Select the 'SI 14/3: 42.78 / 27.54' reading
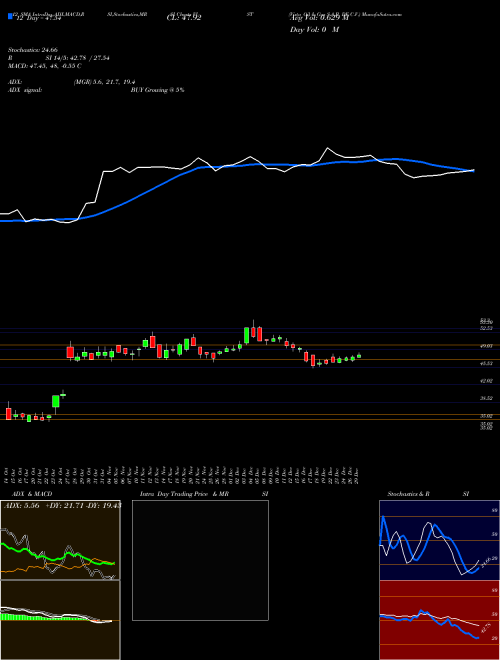Viewport: 500px width, 660px height. (x=78, y=58)
